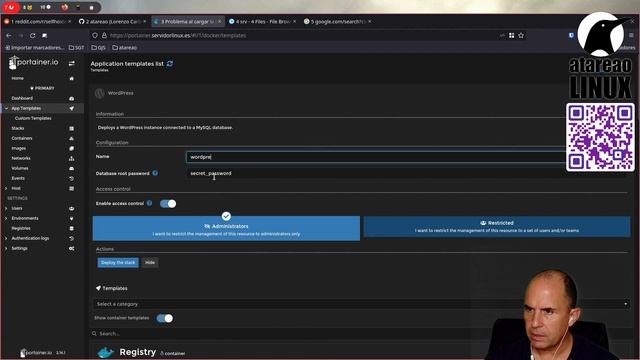The width and height of the screenshot is (640, 360).
Task: Click the Authentication logs history icon
Action: point(71,238)
